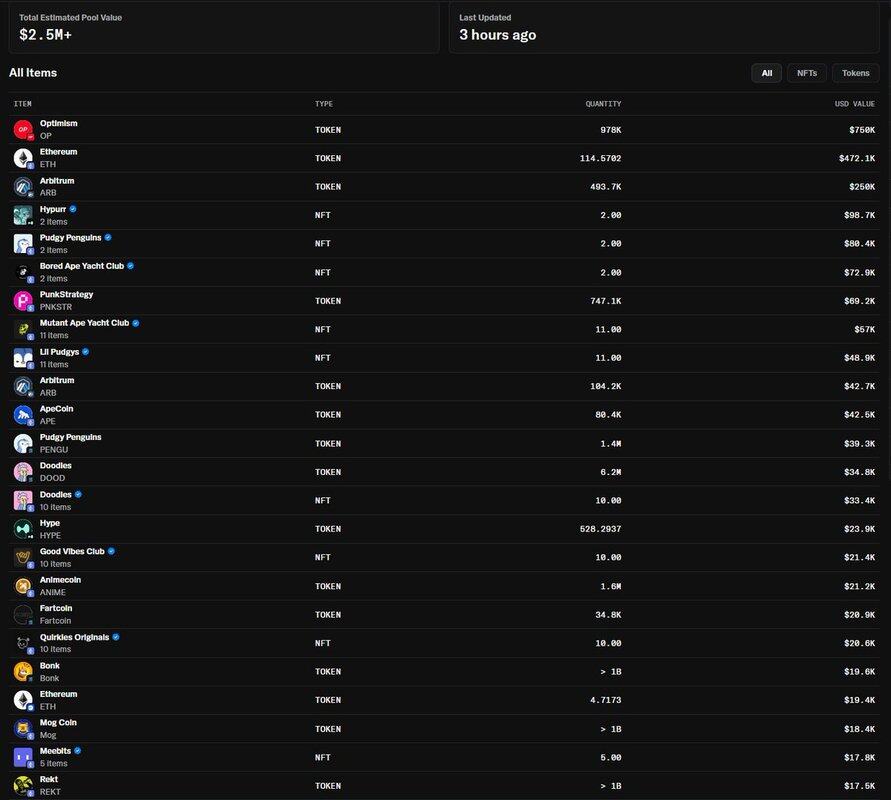Viewport: 891px width, 800px height.
Task: Click the verified badge next to Quirkies Originals
Action: point(116,637)
